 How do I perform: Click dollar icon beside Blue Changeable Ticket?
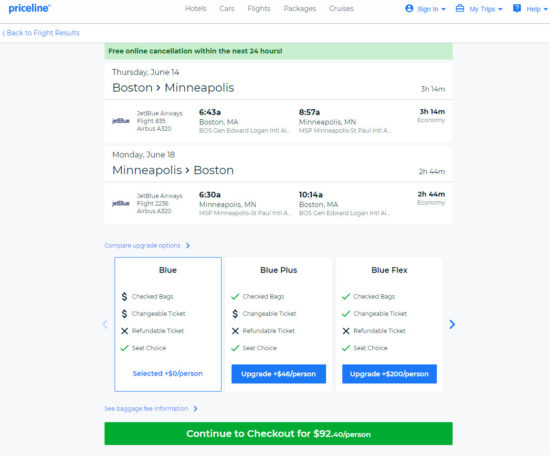coord(125,314)
